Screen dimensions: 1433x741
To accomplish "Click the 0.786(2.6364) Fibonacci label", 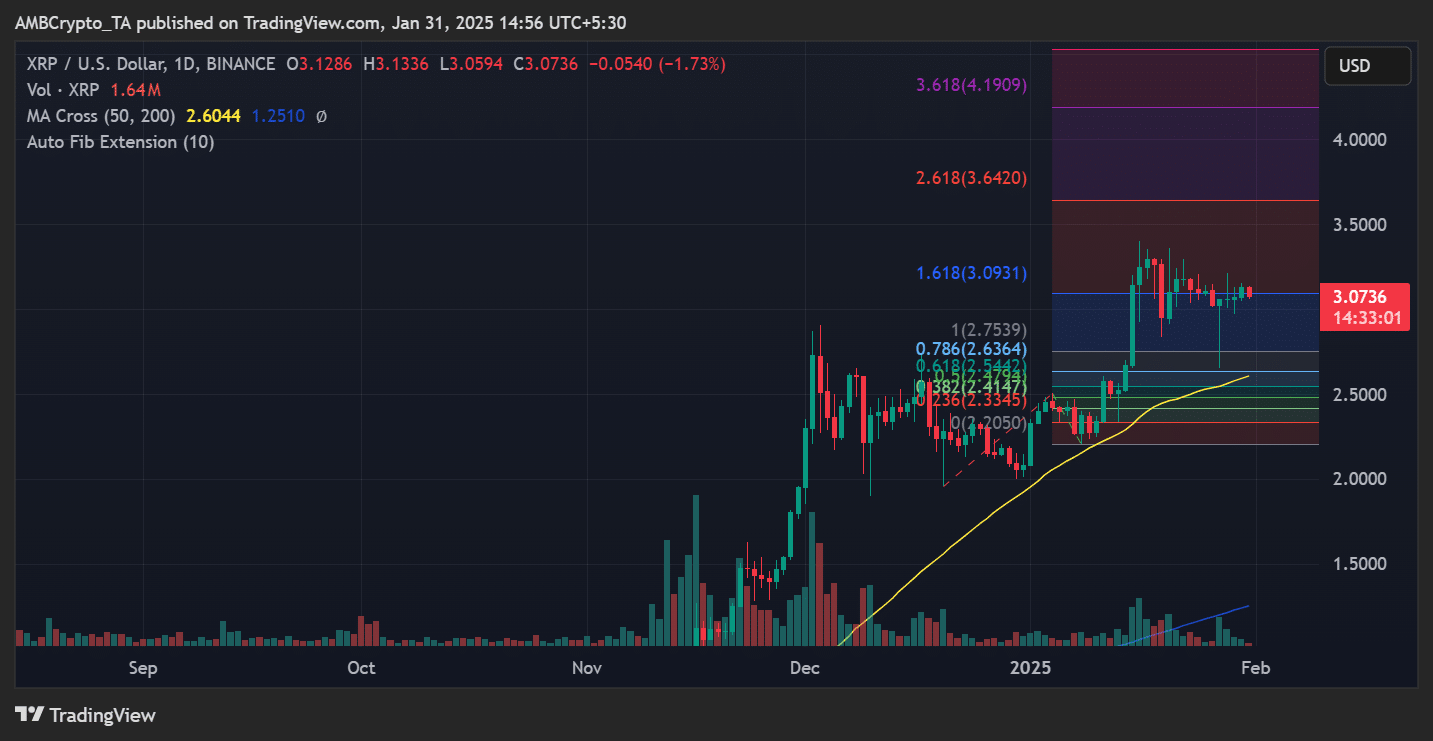I will 971,349.
